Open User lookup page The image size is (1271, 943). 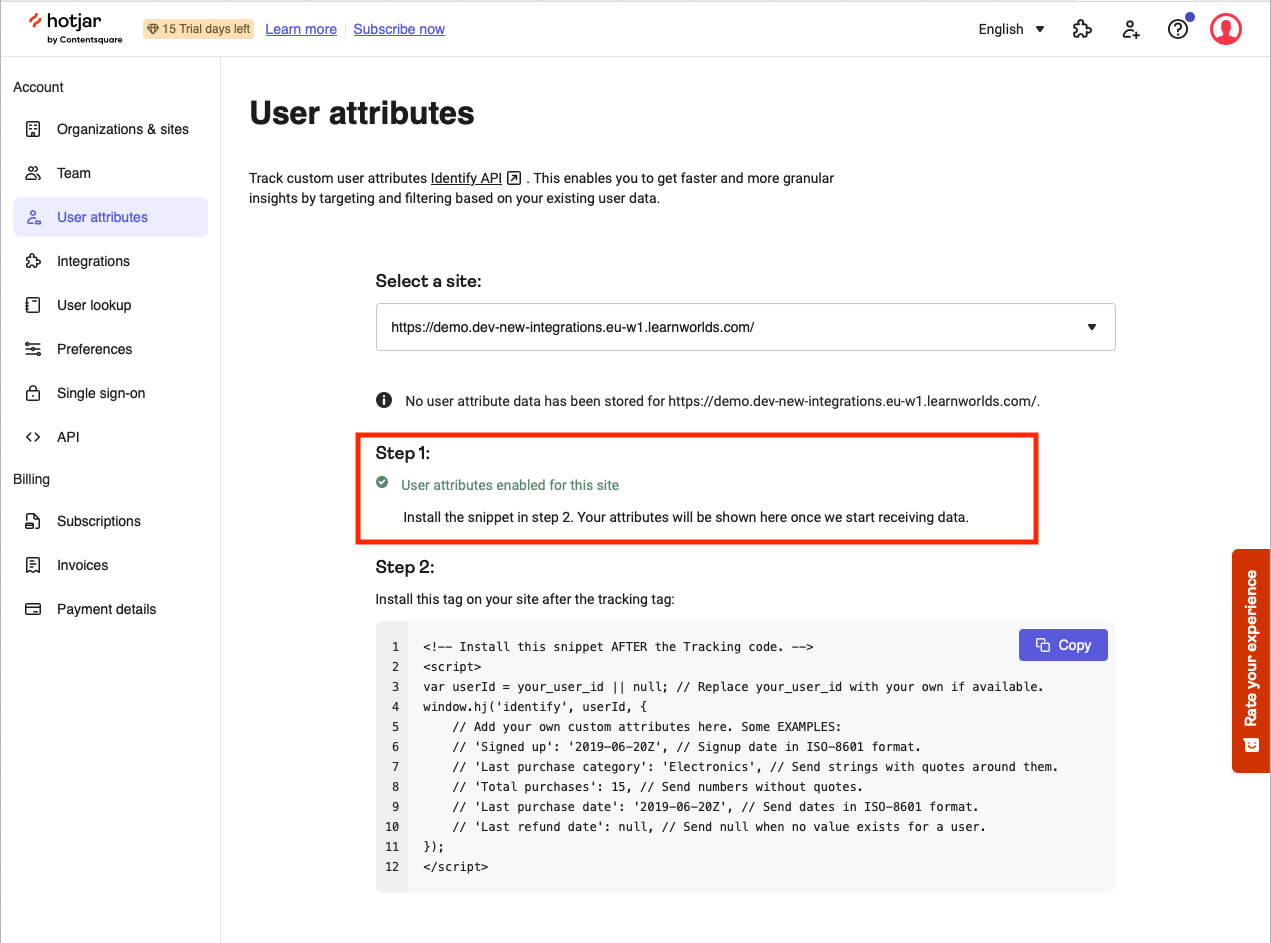(110, 305)
